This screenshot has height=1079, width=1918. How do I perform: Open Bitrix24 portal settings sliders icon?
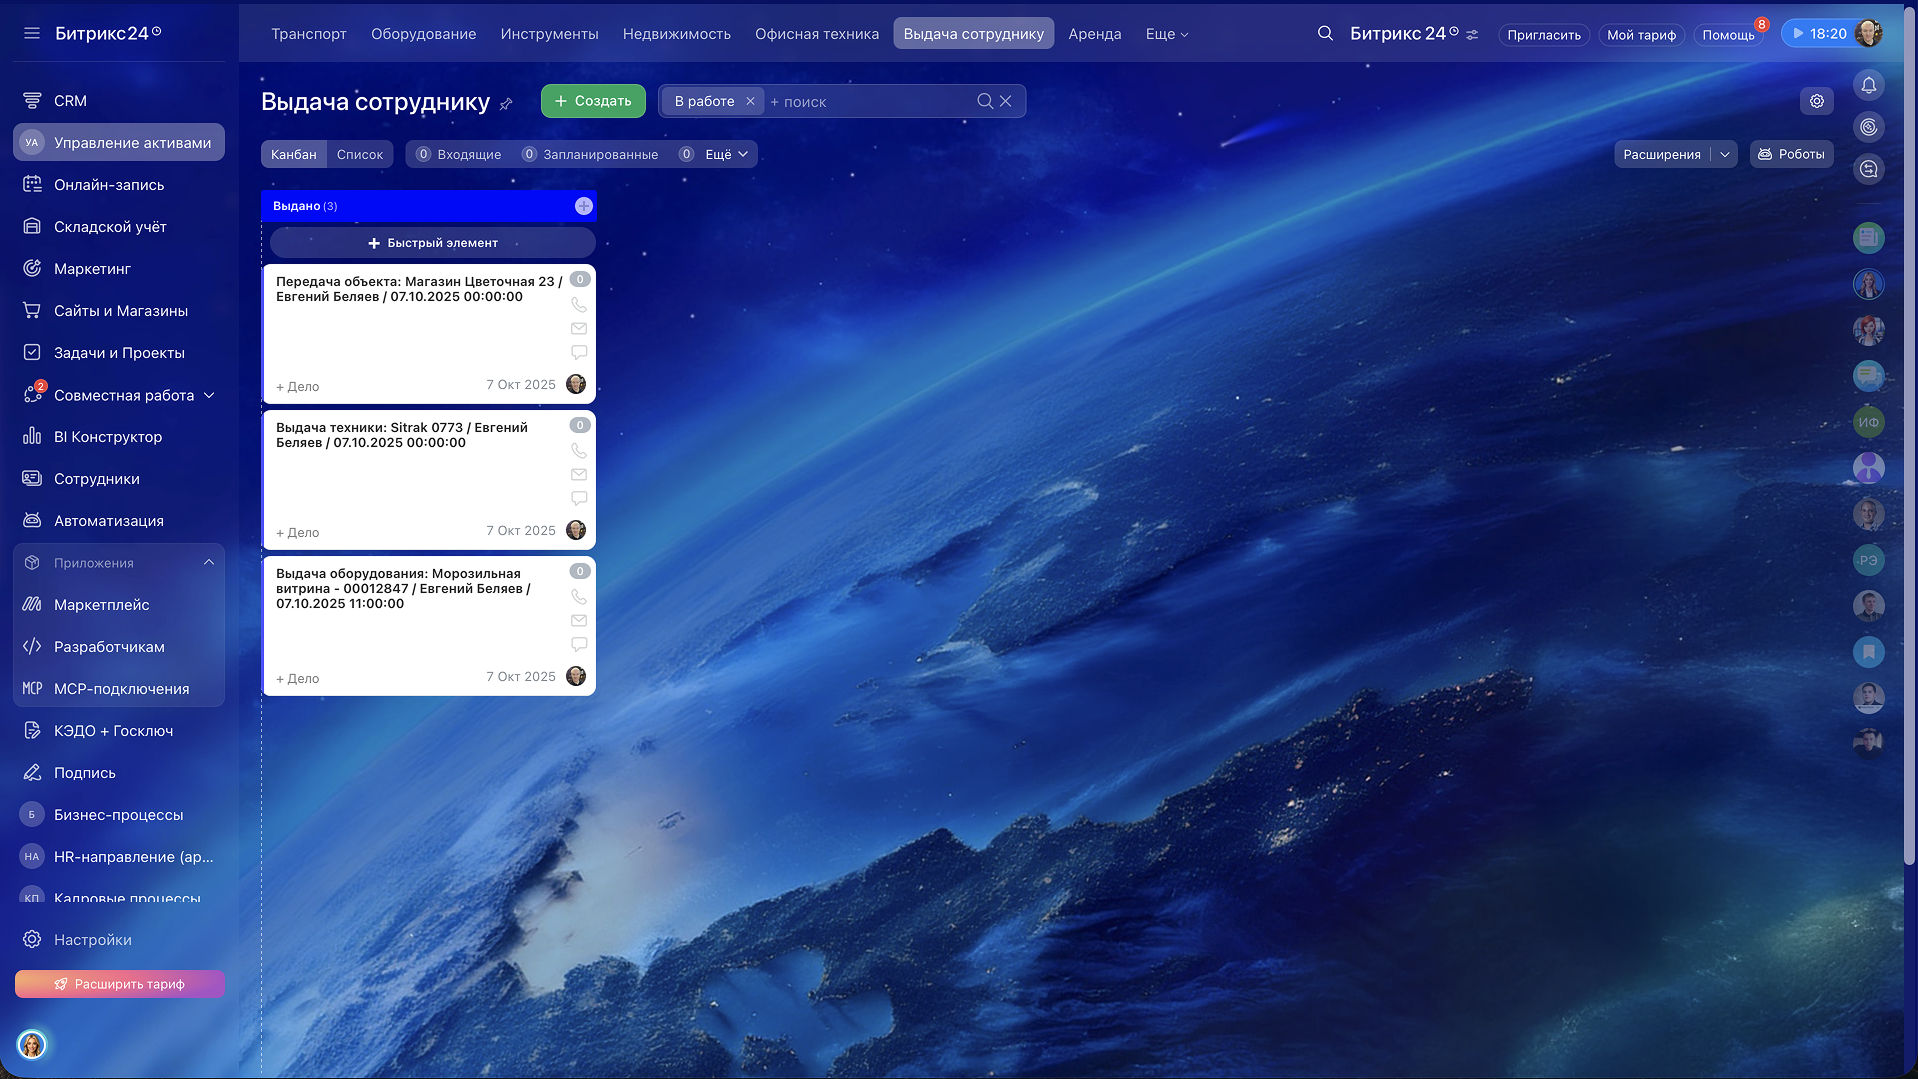(1472, 34)
